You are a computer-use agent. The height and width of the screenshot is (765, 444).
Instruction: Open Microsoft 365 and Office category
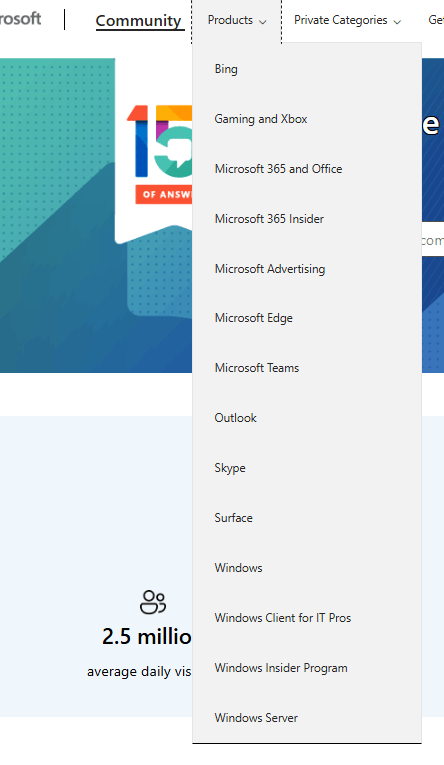(x=307, y=169)
